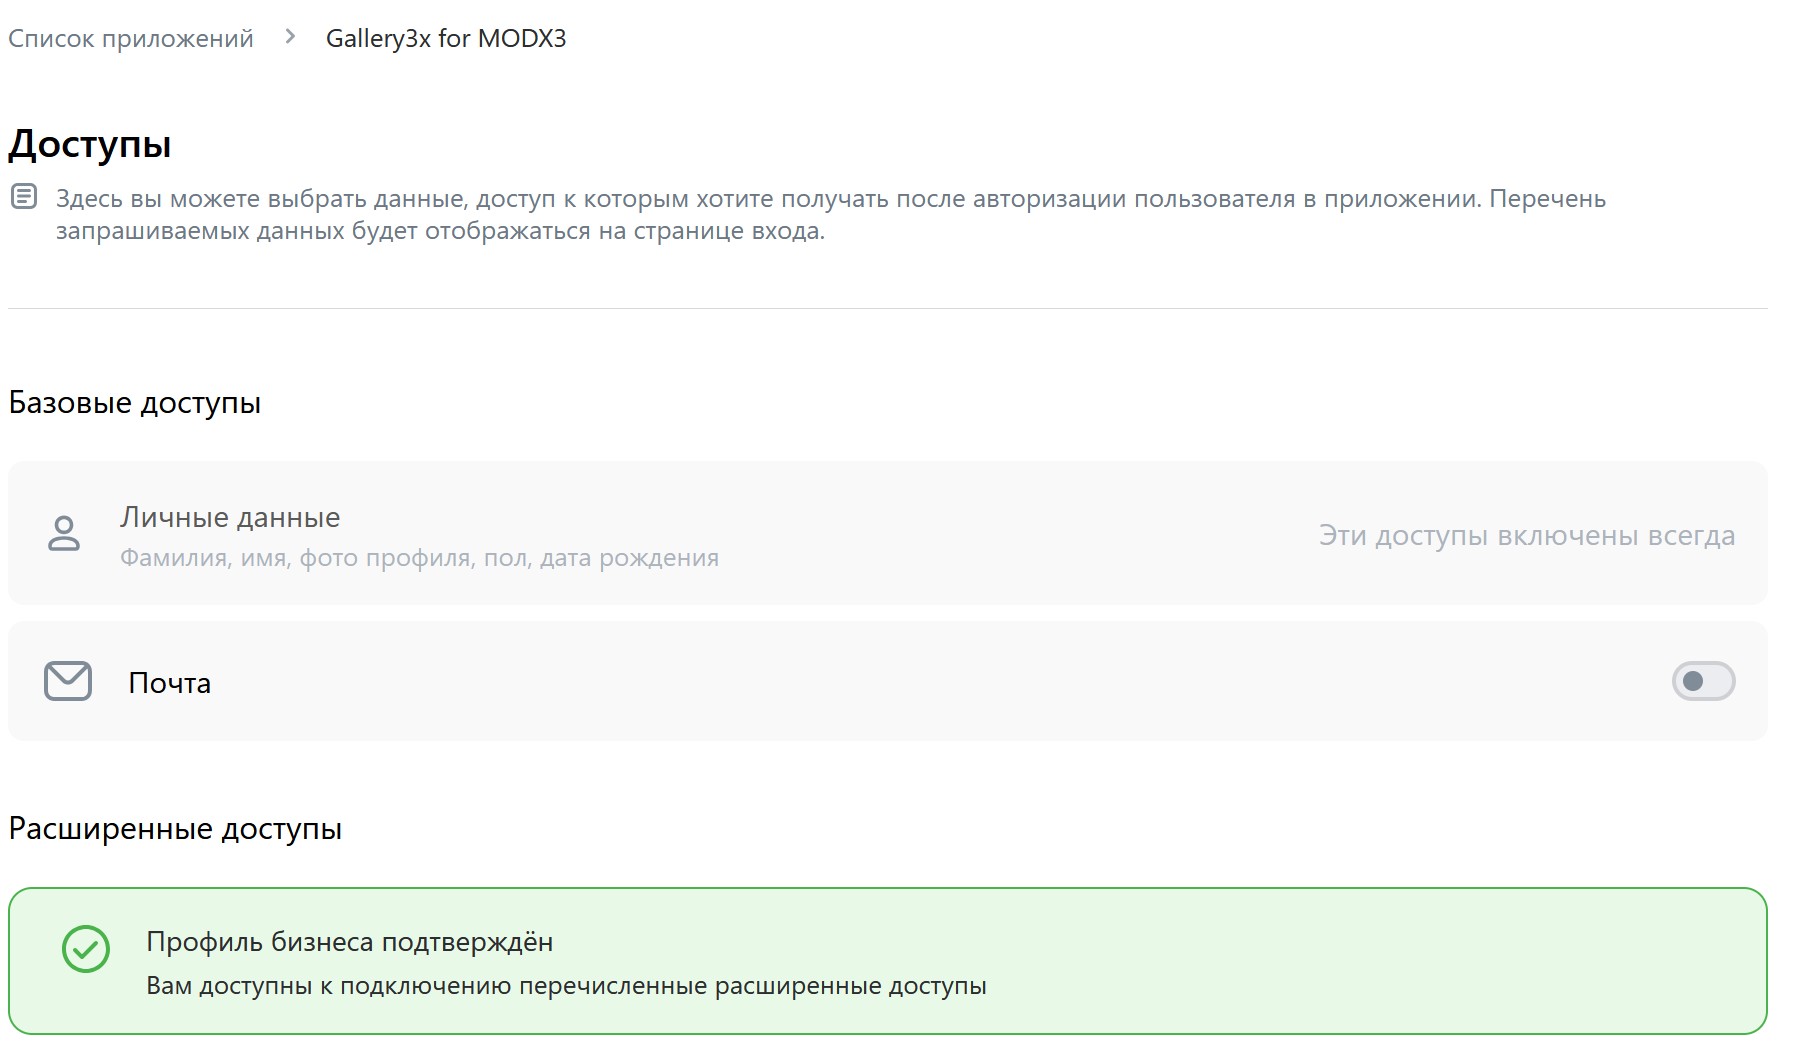This screenshot has height=1064, width=1802.
Task: Click the Профиль бизнеса подтверждён message
Action: pyautogui.click(x=349, y=942)
